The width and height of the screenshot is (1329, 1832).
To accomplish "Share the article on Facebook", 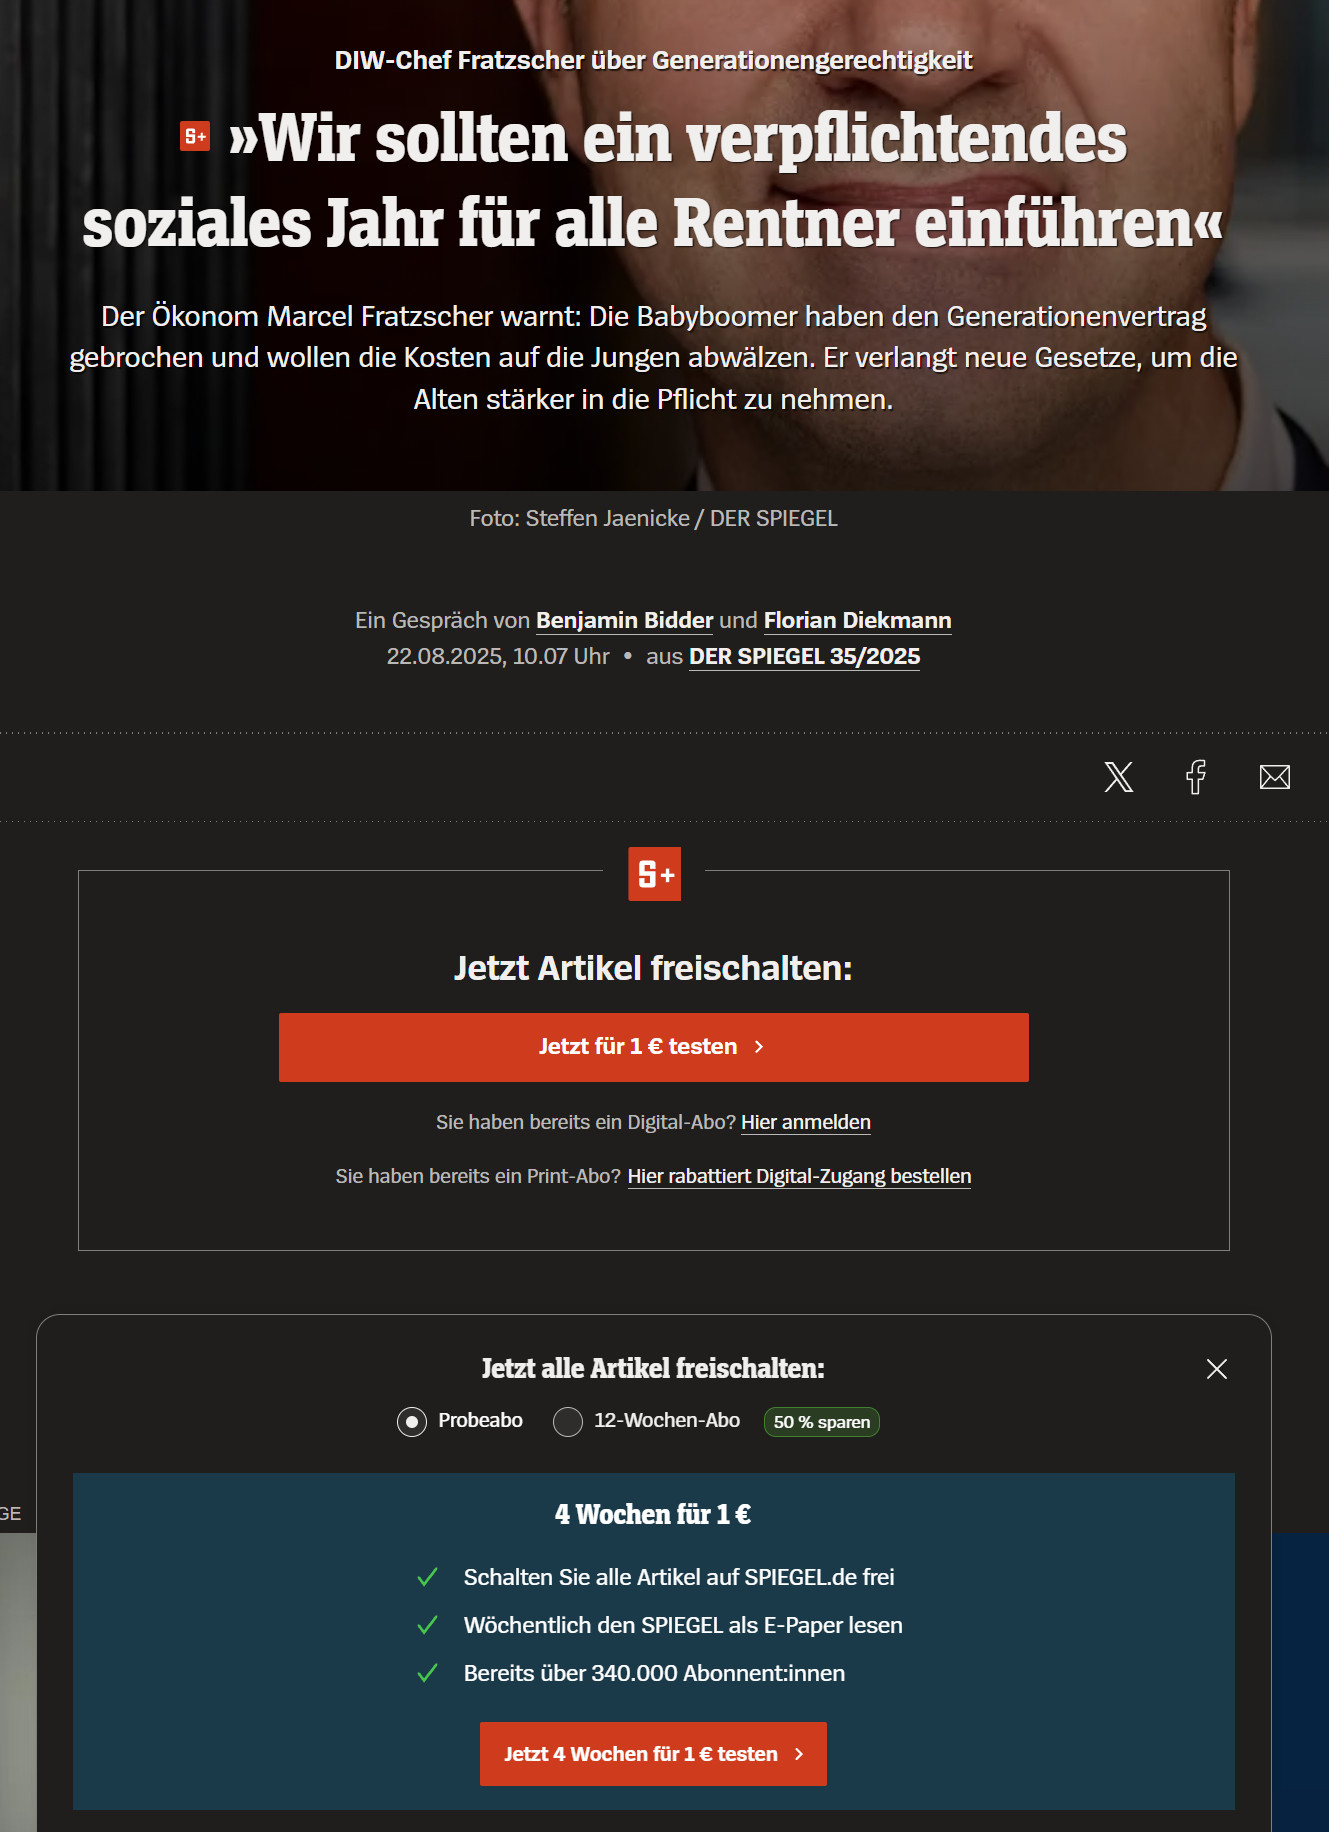I will [1196, 777].
